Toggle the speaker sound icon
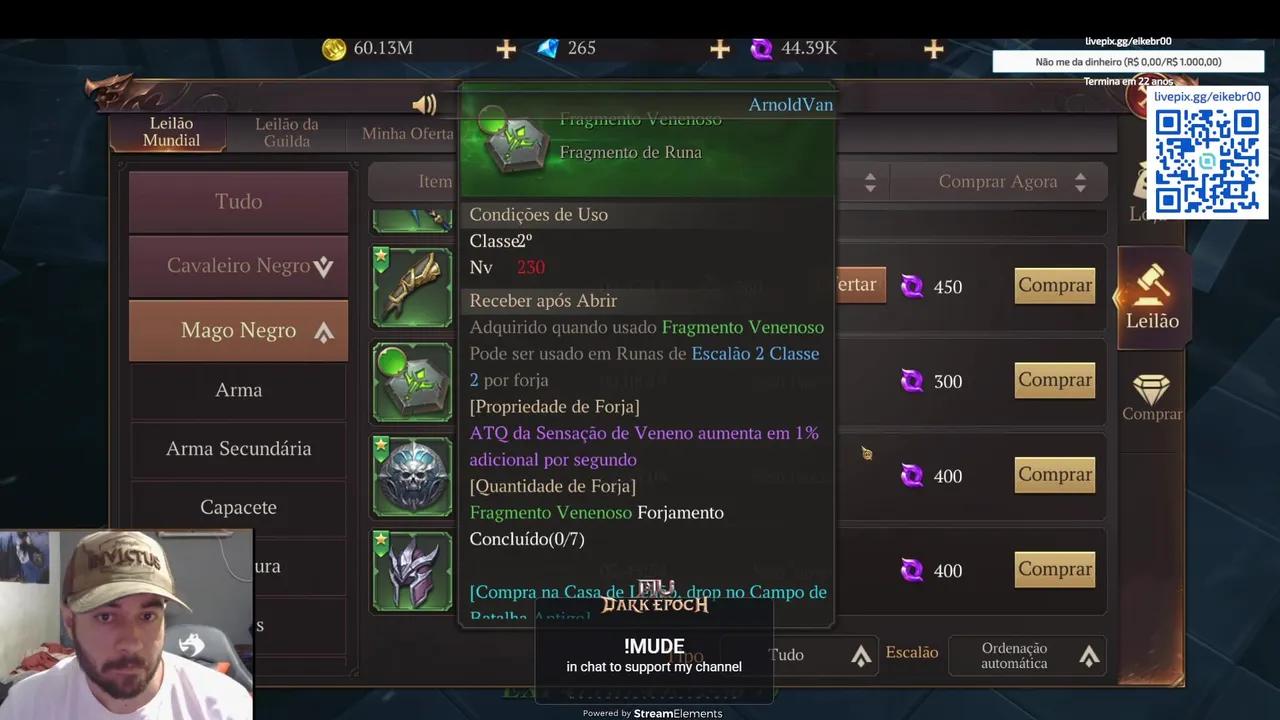Viewport: 1280px width, 720px height. pos(424,105)
